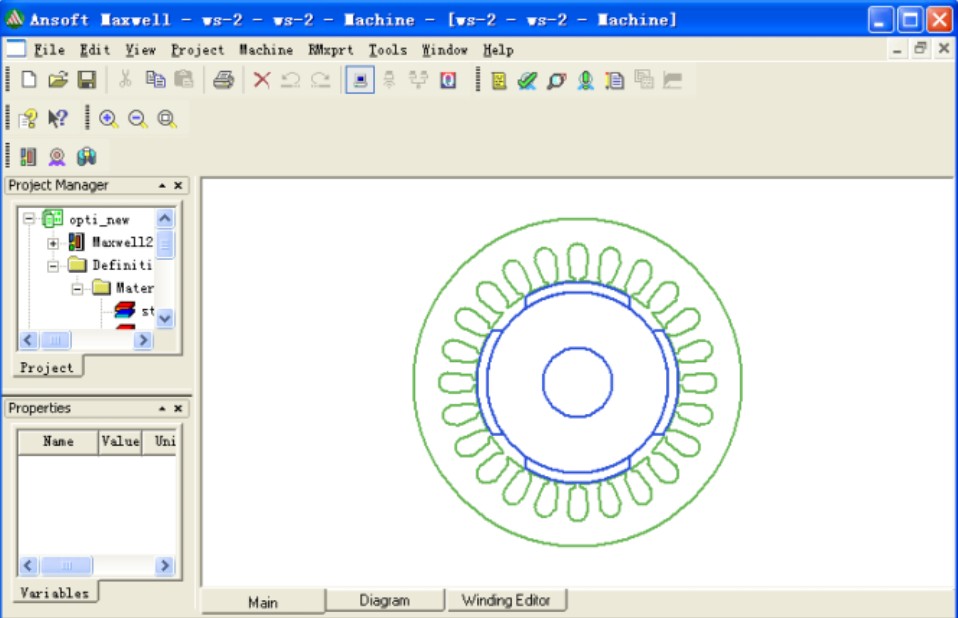Click the What's This pointer help icon
Viewport: 958px width, 618px height.
coord(58,118)
